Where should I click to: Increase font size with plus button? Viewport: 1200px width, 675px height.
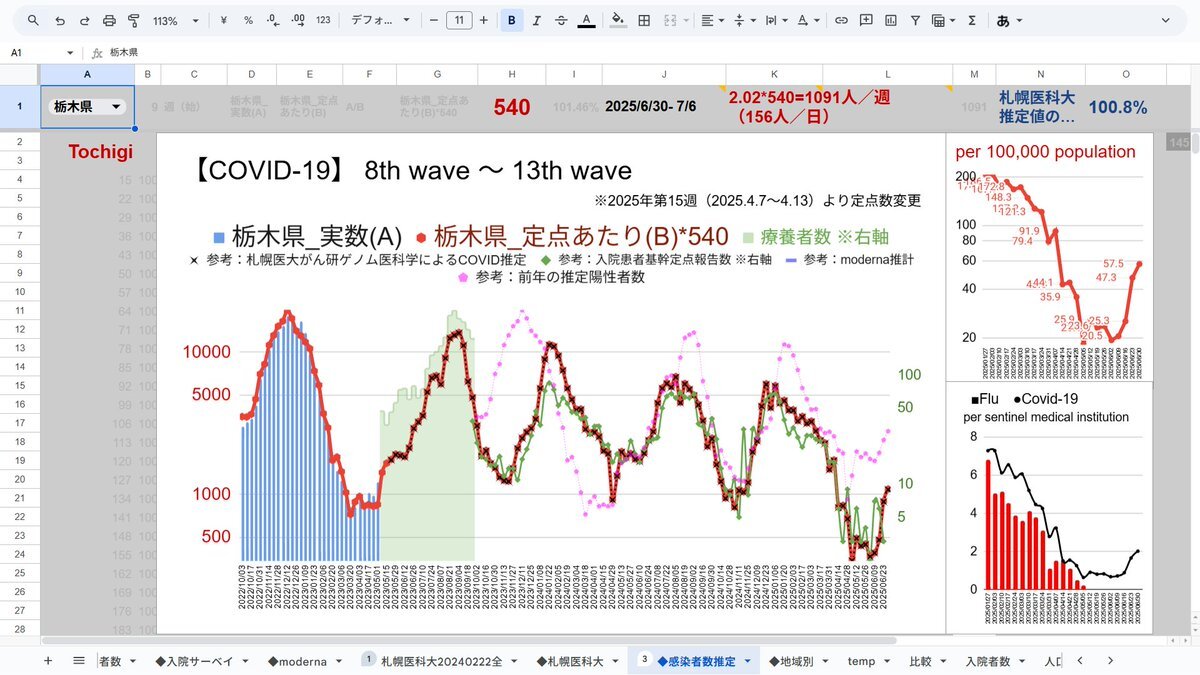coord(484,20)
